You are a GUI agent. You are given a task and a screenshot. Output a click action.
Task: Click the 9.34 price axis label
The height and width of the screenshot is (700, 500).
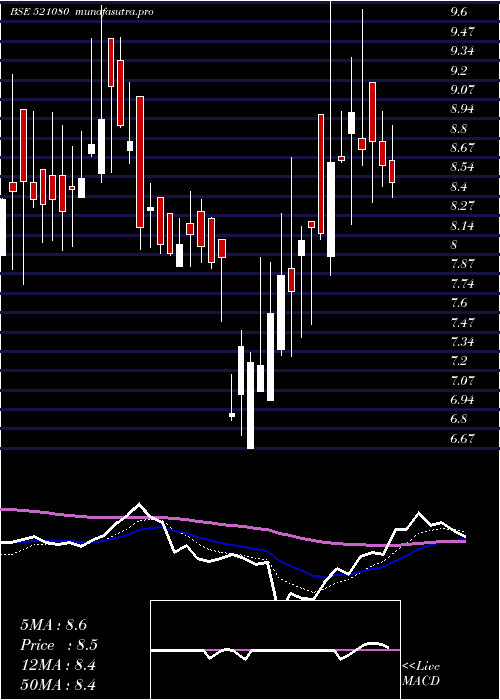point(462,51)
